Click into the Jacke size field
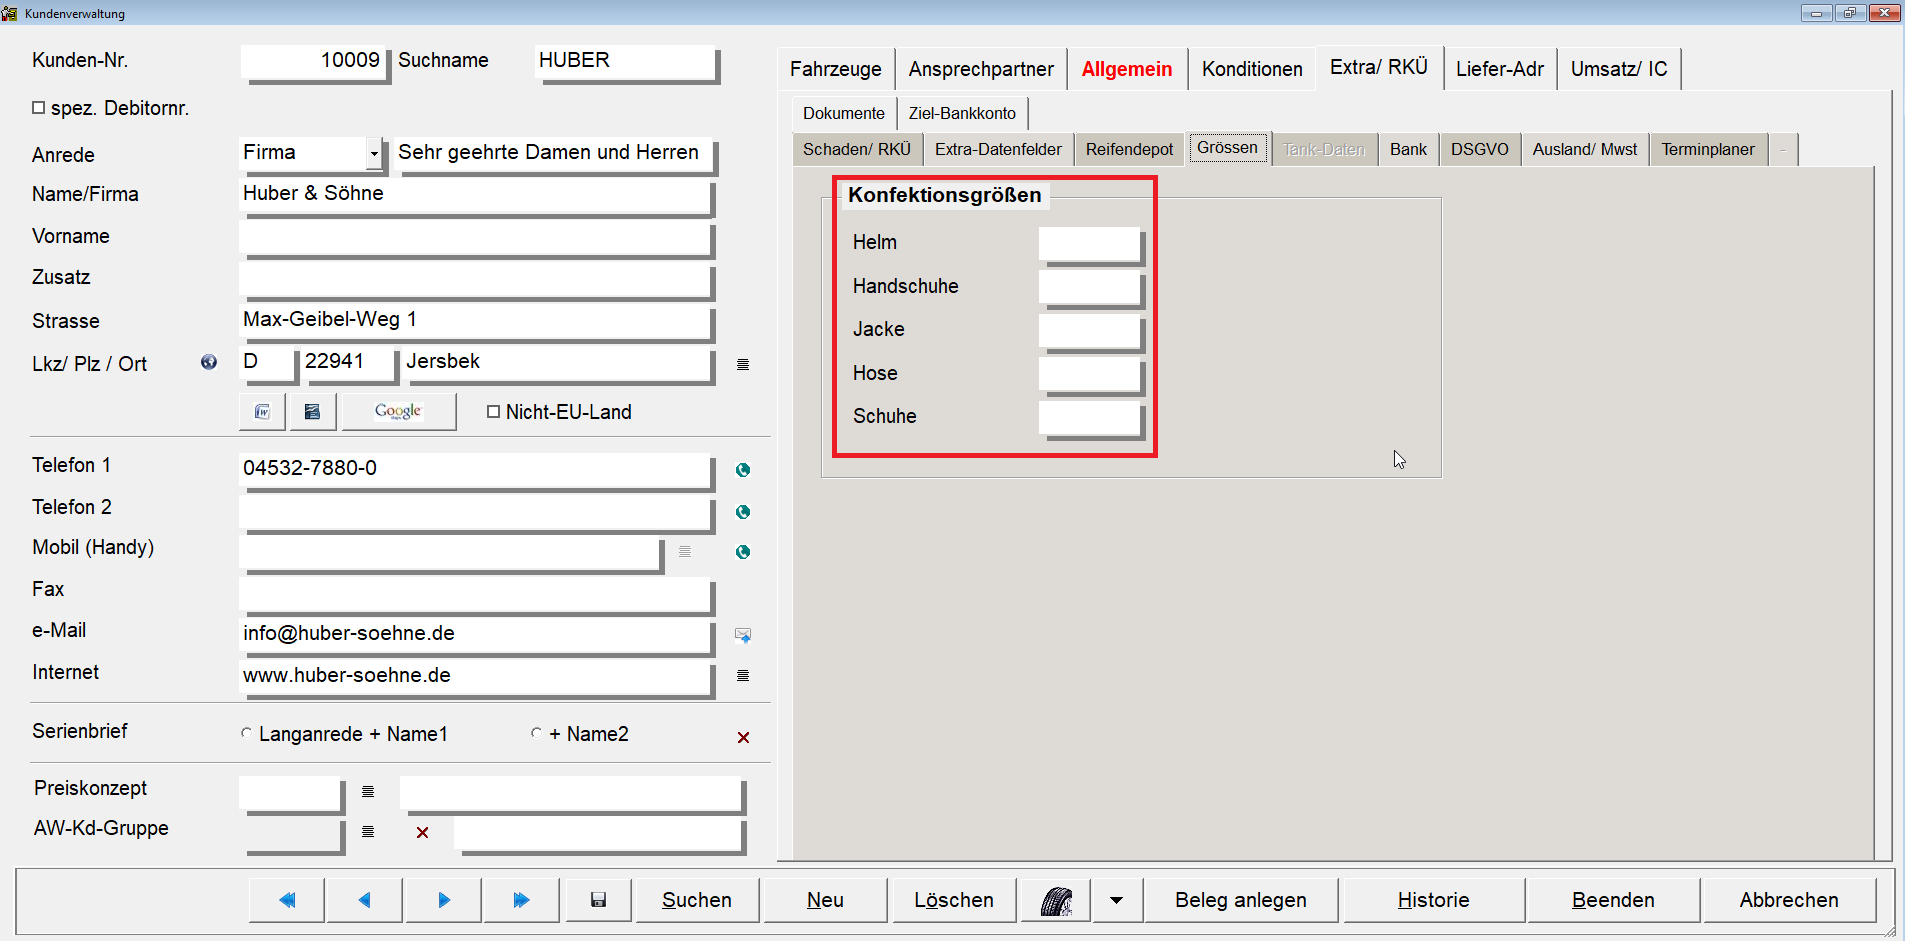Image resolution: width=1905 pixels, height=941 pixels. tap(1089, 330)
